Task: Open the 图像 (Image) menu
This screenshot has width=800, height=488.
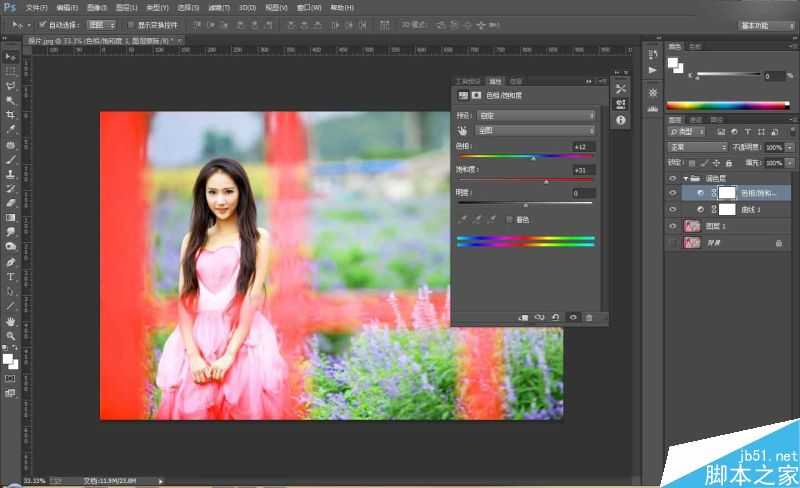Action: 98,7
